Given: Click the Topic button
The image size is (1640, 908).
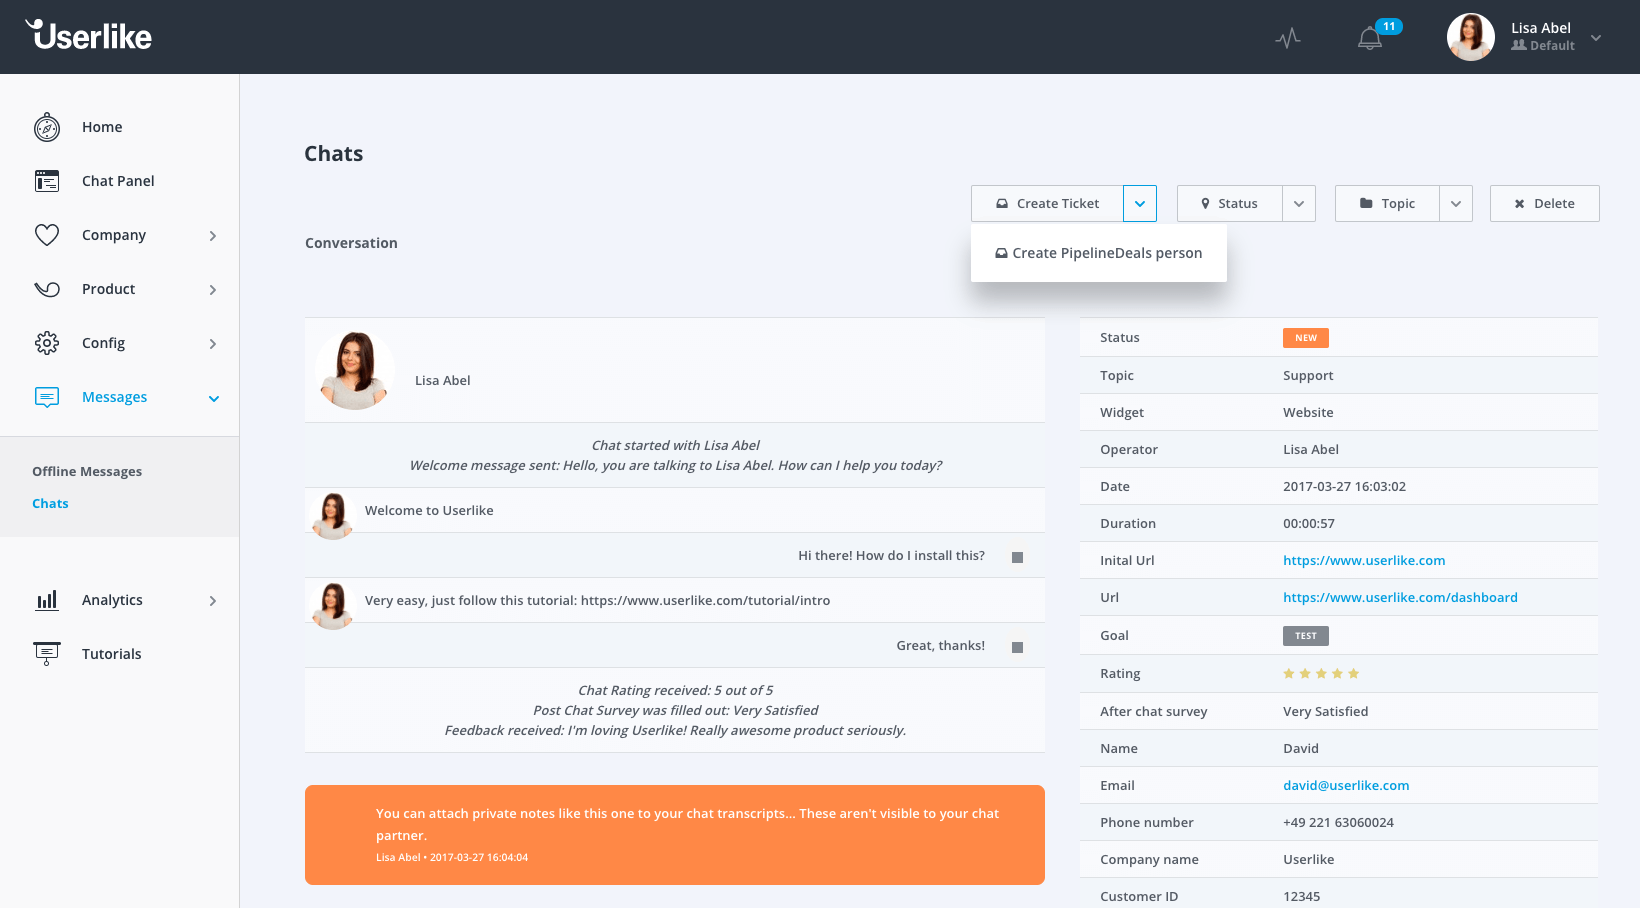Looking at the screenshot, I should point(1387,203).
